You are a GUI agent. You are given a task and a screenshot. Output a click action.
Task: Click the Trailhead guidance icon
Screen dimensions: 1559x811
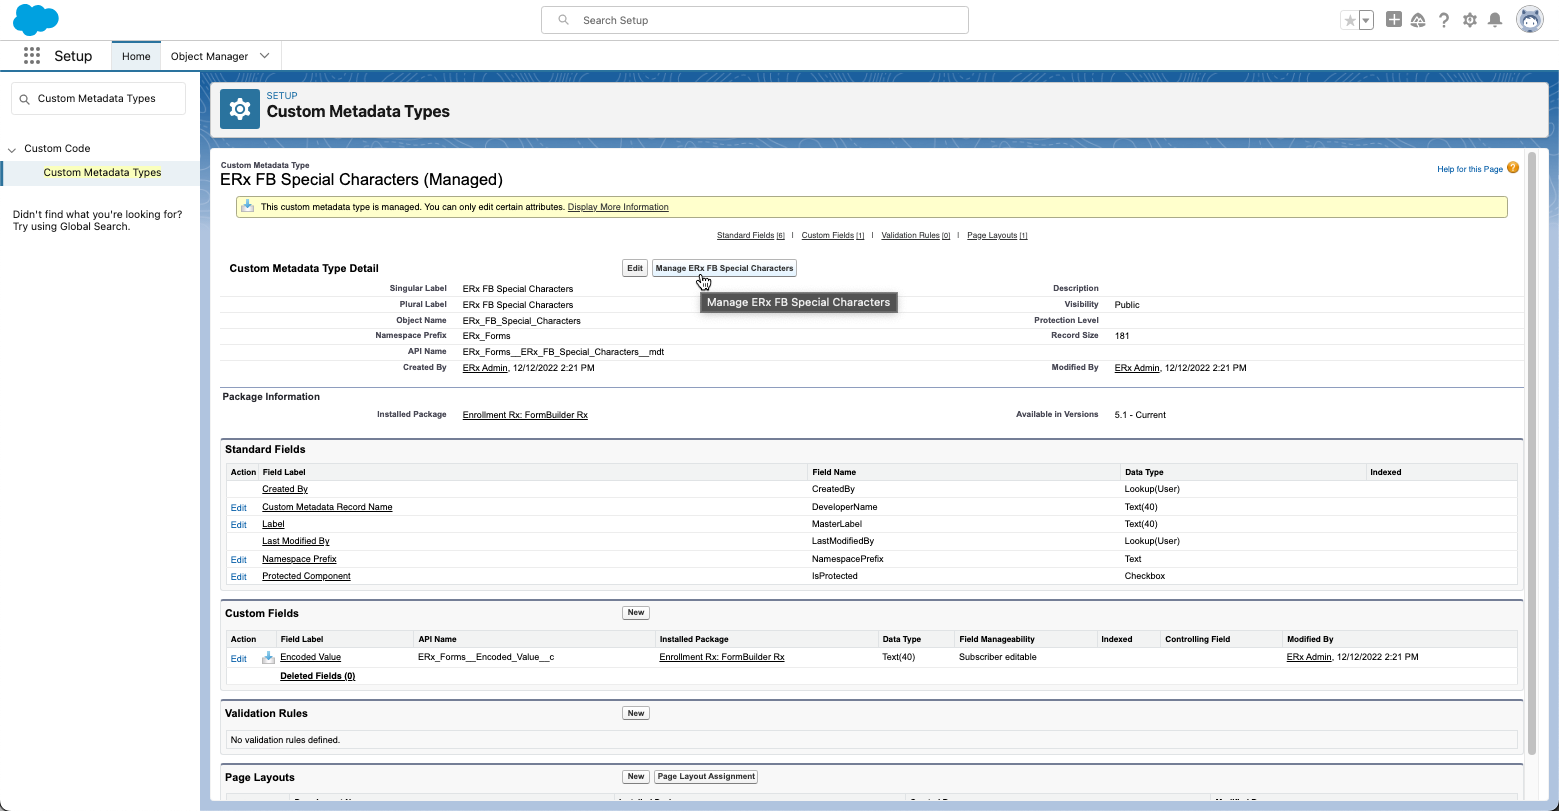click(1418, 20)
